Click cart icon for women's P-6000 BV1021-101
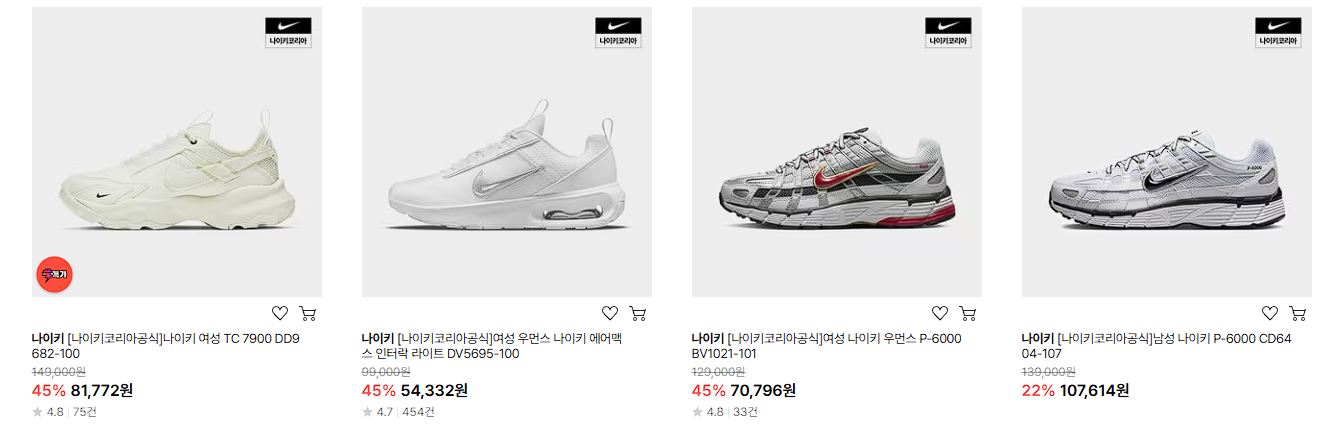The image size is (1317, 433). [968, 313]
